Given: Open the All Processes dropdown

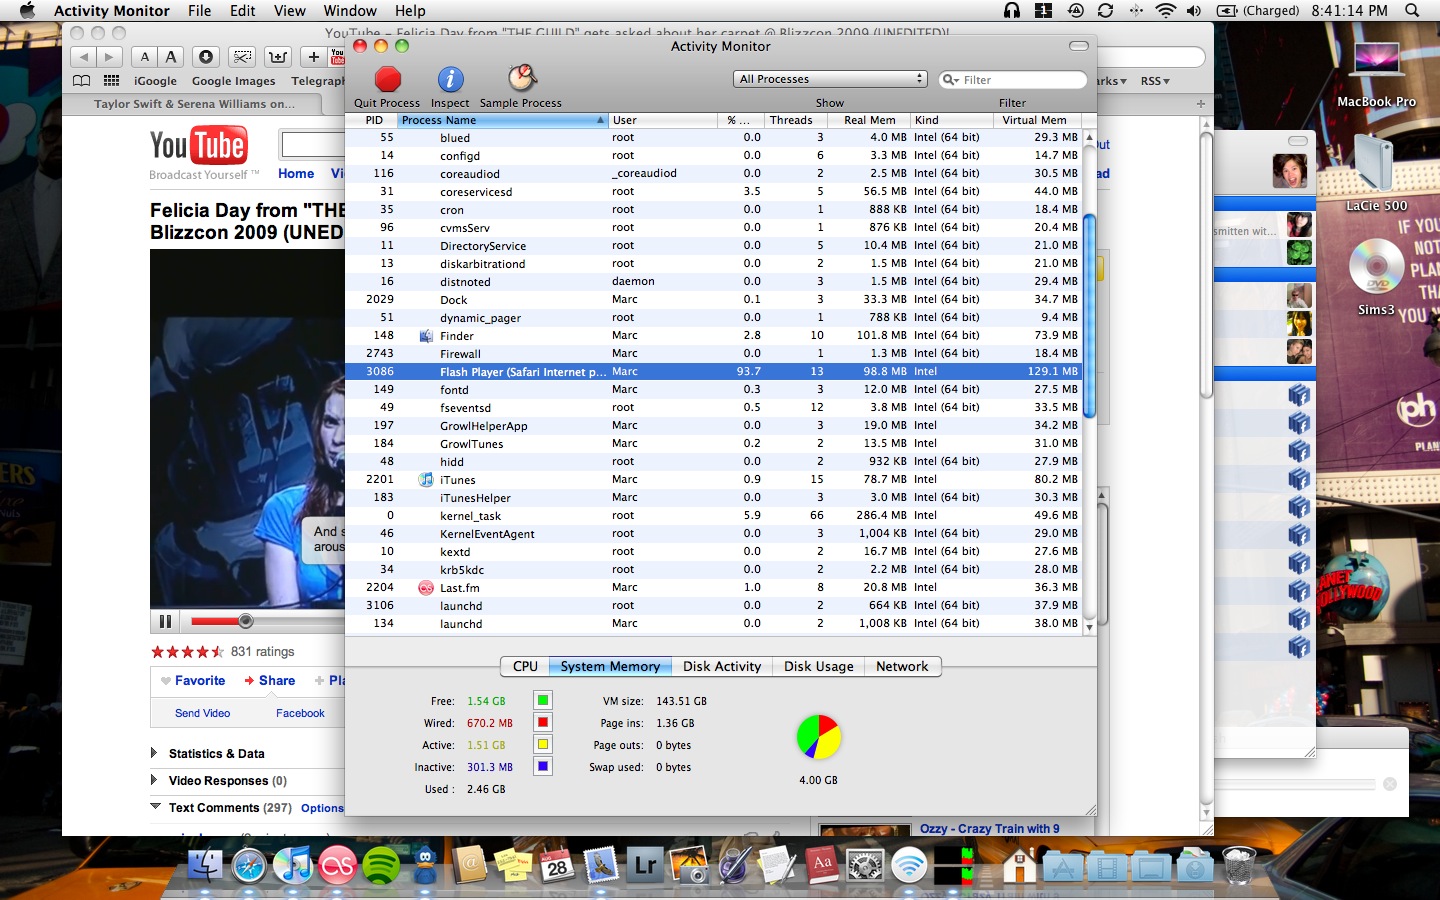Looking at the screenshot, I should point(831,79).
